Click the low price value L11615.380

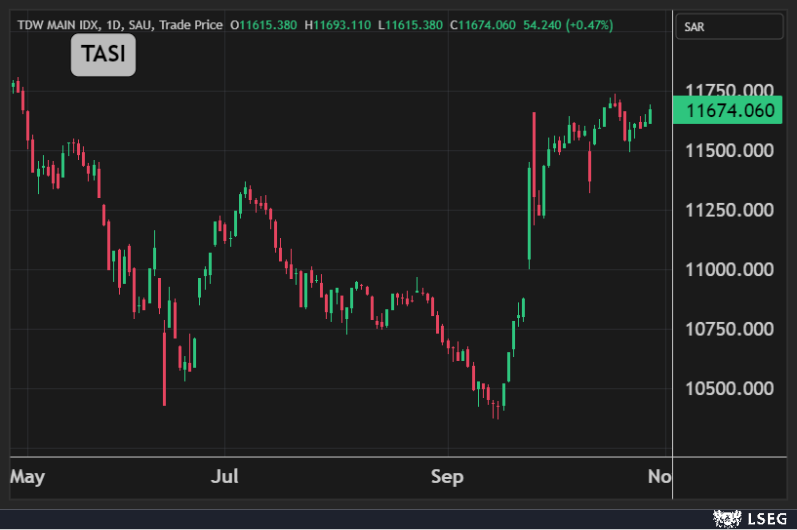(414, 24)
